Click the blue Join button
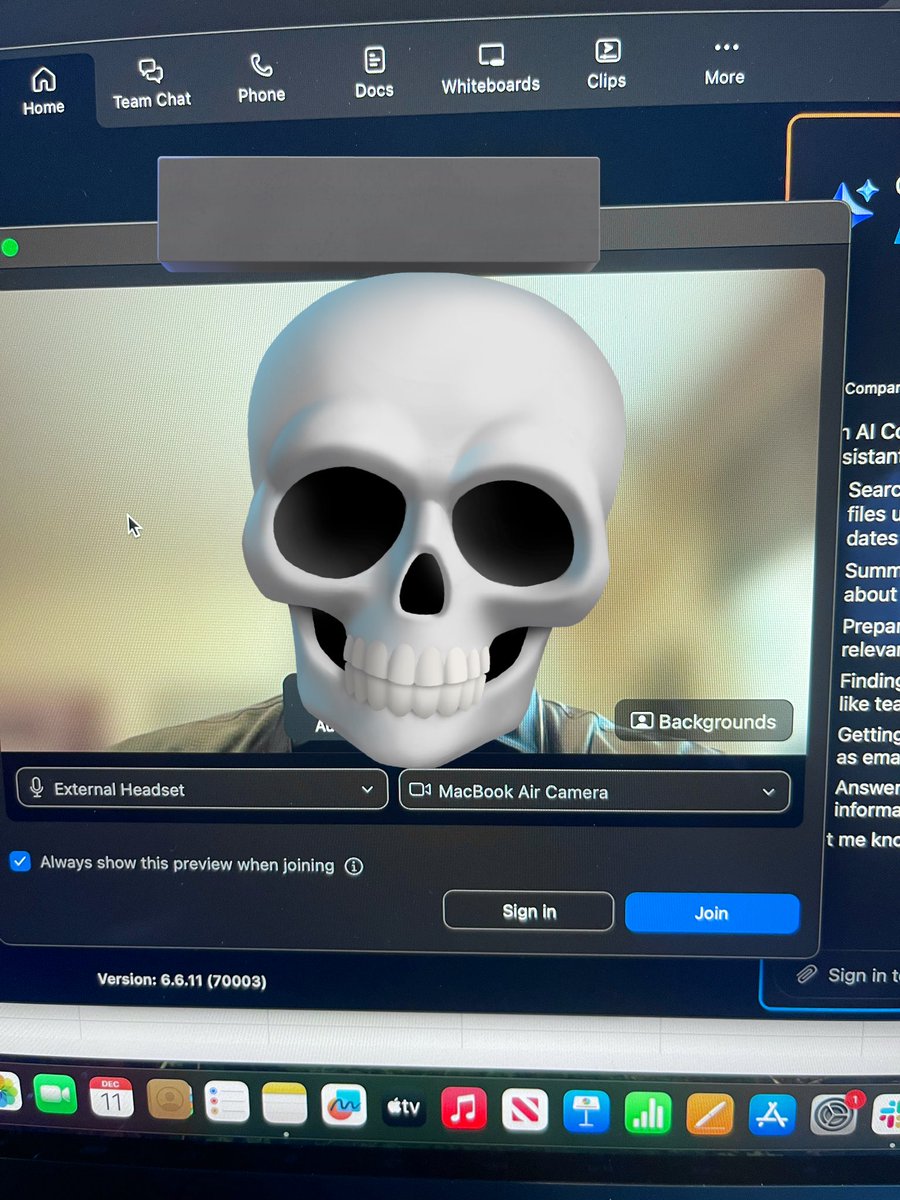The height and width of the screenshot is (1200, 900). click(712, 913)
